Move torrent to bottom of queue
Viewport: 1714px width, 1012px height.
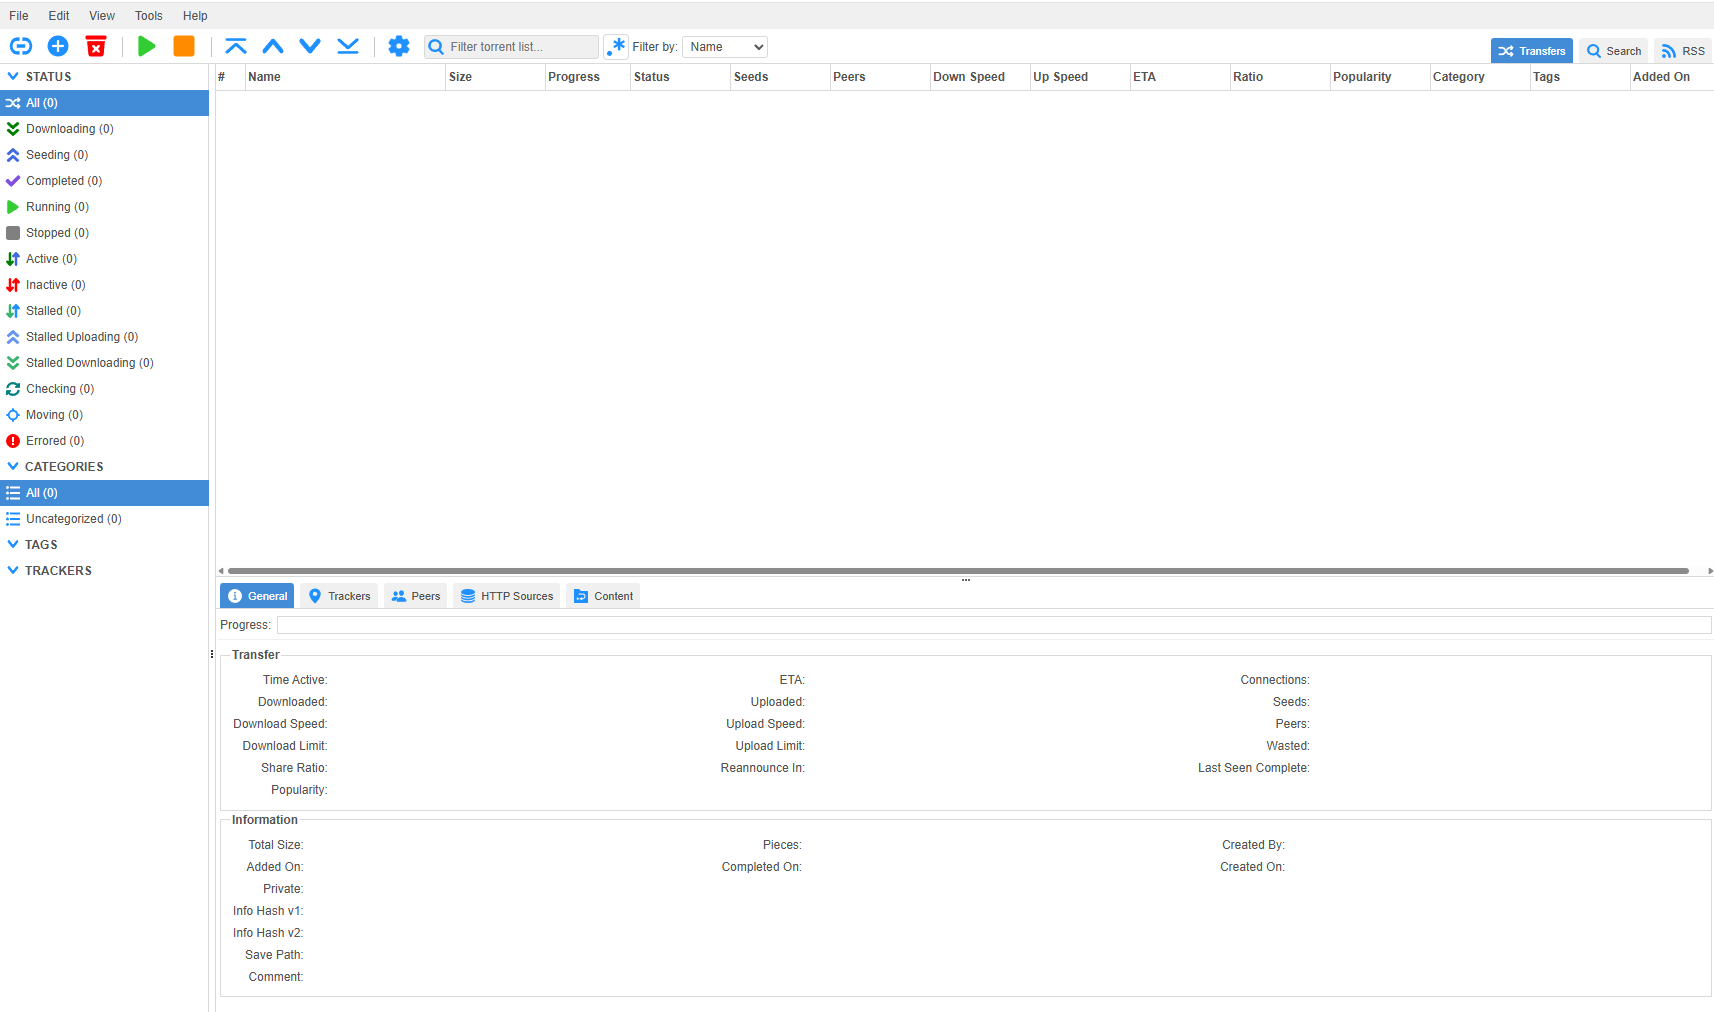click(348, 46)
